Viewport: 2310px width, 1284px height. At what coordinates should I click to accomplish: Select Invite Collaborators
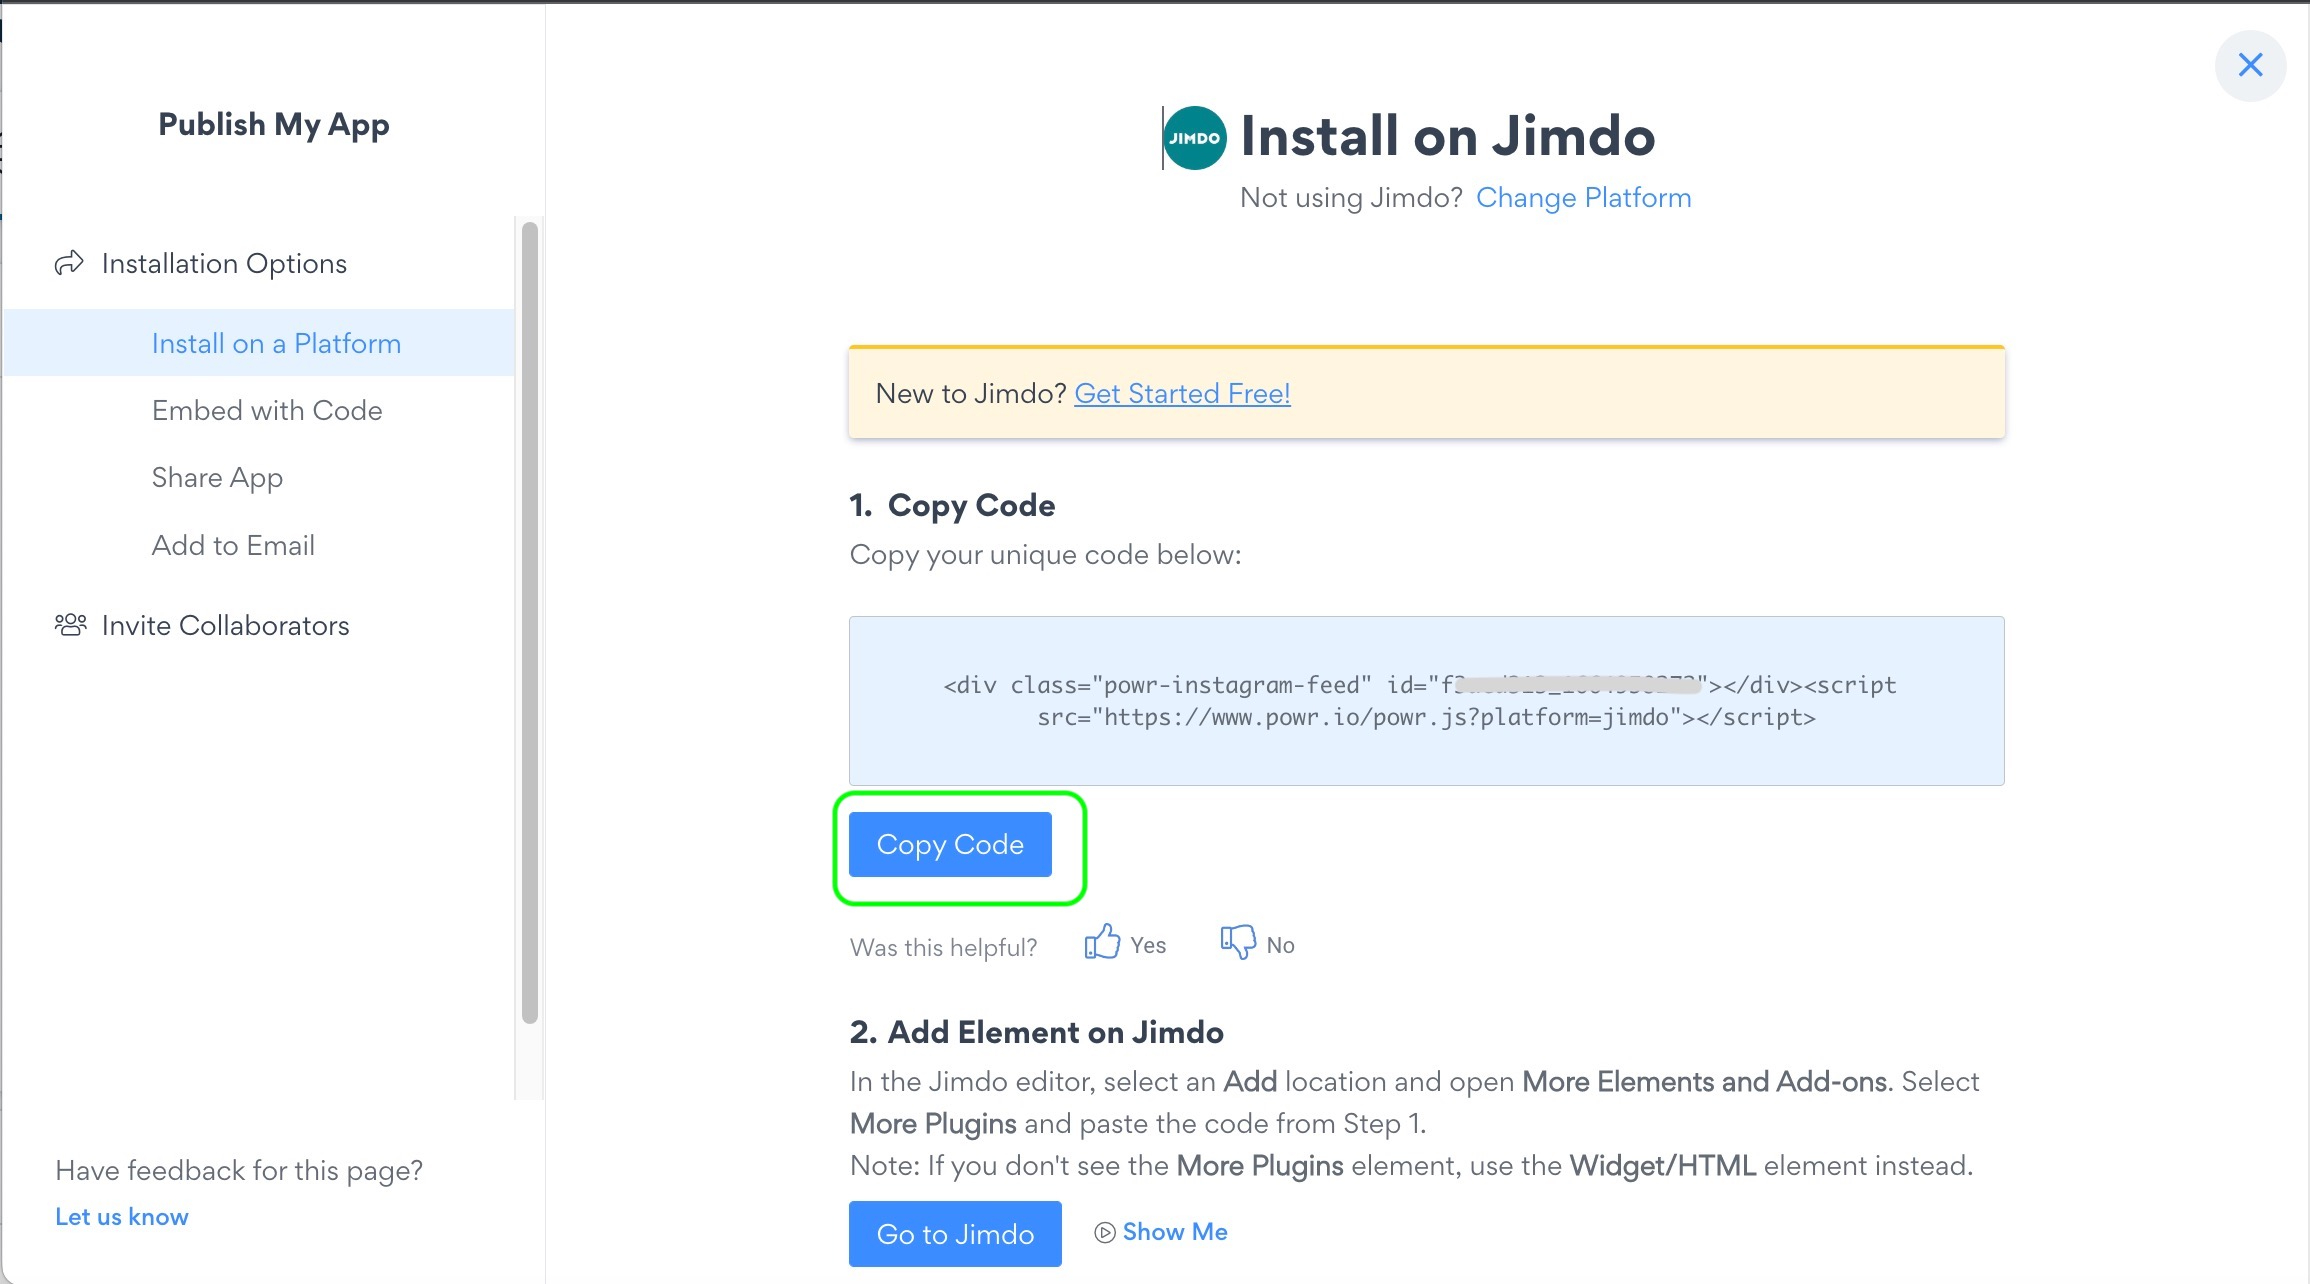pyautogui.click(x=225, y=624)
